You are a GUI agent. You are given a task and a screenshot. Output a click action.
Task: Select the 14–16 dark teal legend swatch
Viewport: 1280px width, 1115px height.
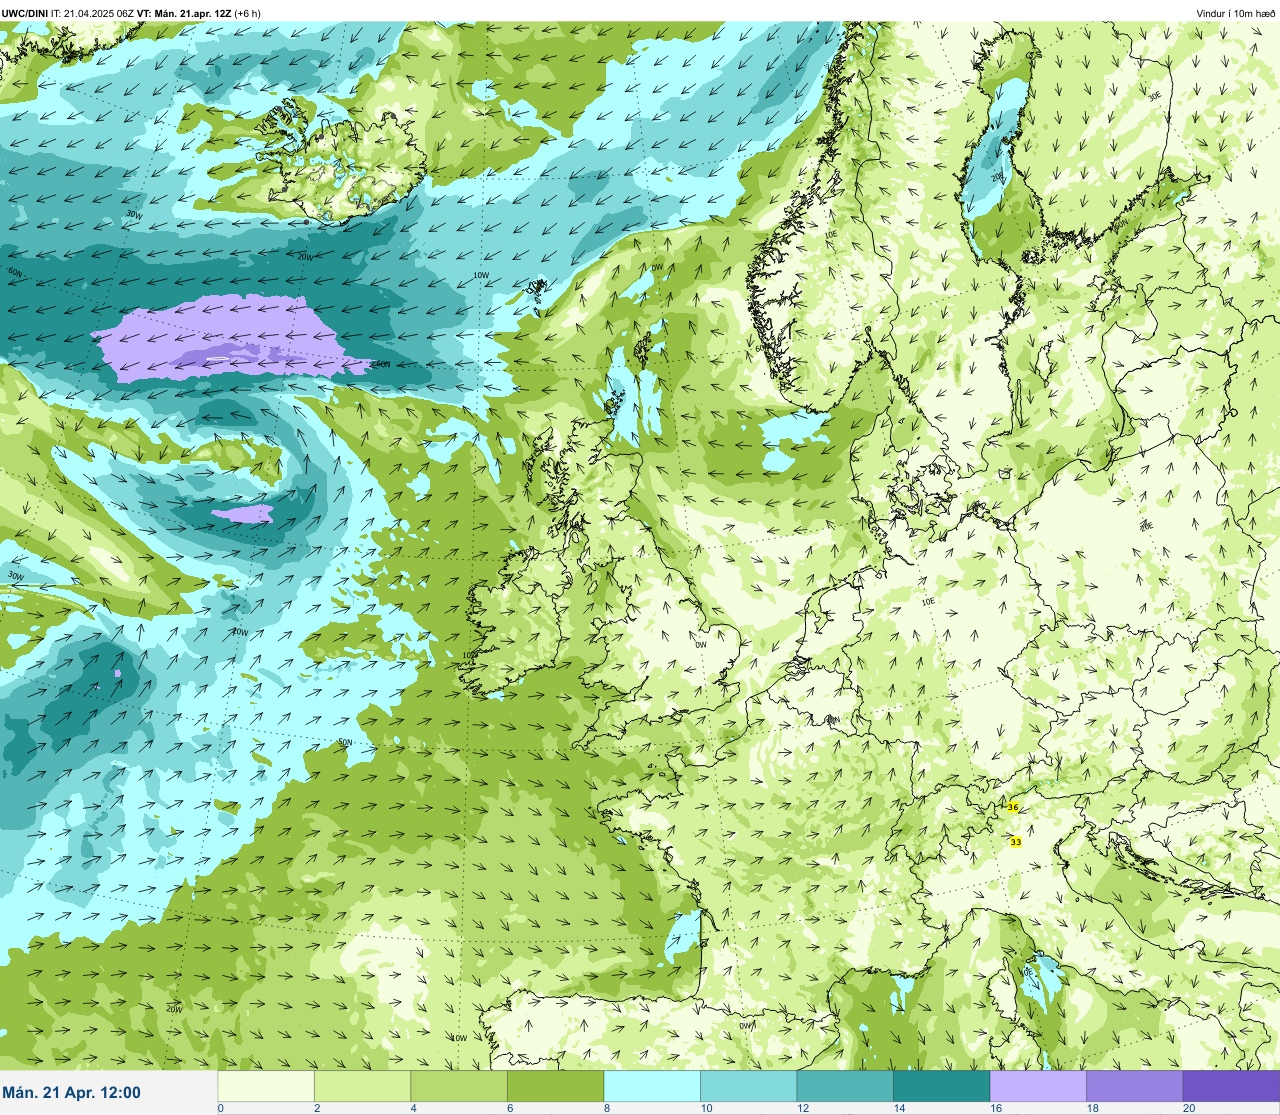pyautogui.click(x=941, y=1086)
